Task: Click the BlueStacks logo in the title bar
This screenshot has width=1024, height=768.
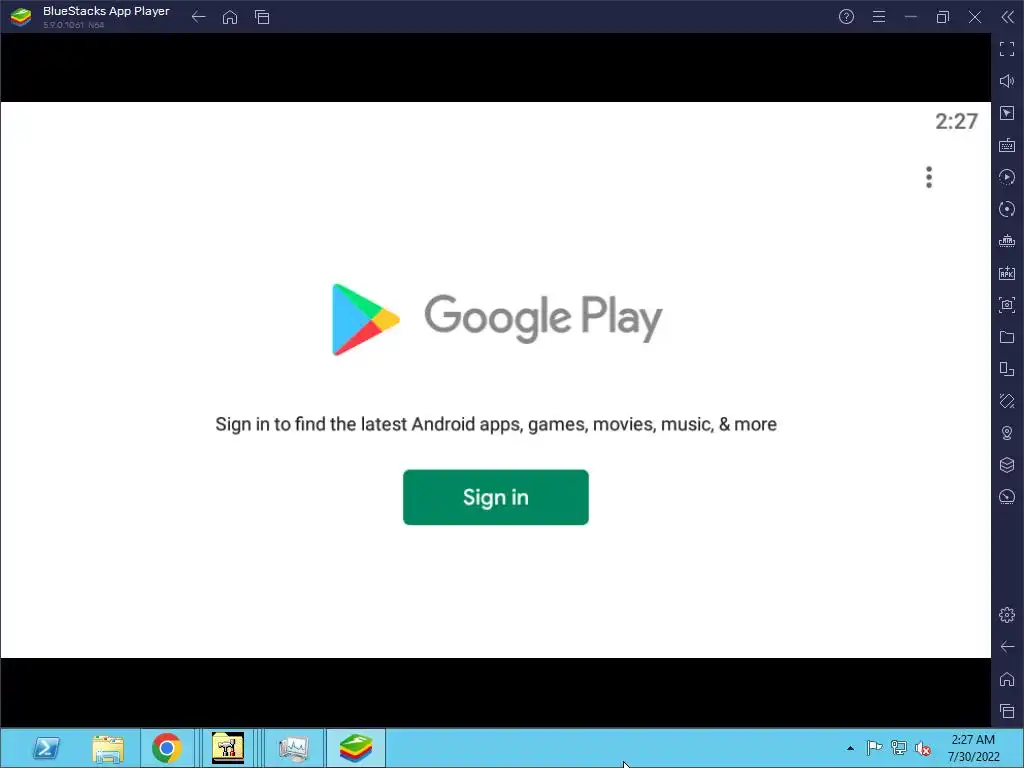Action: (x=21, y=17)
